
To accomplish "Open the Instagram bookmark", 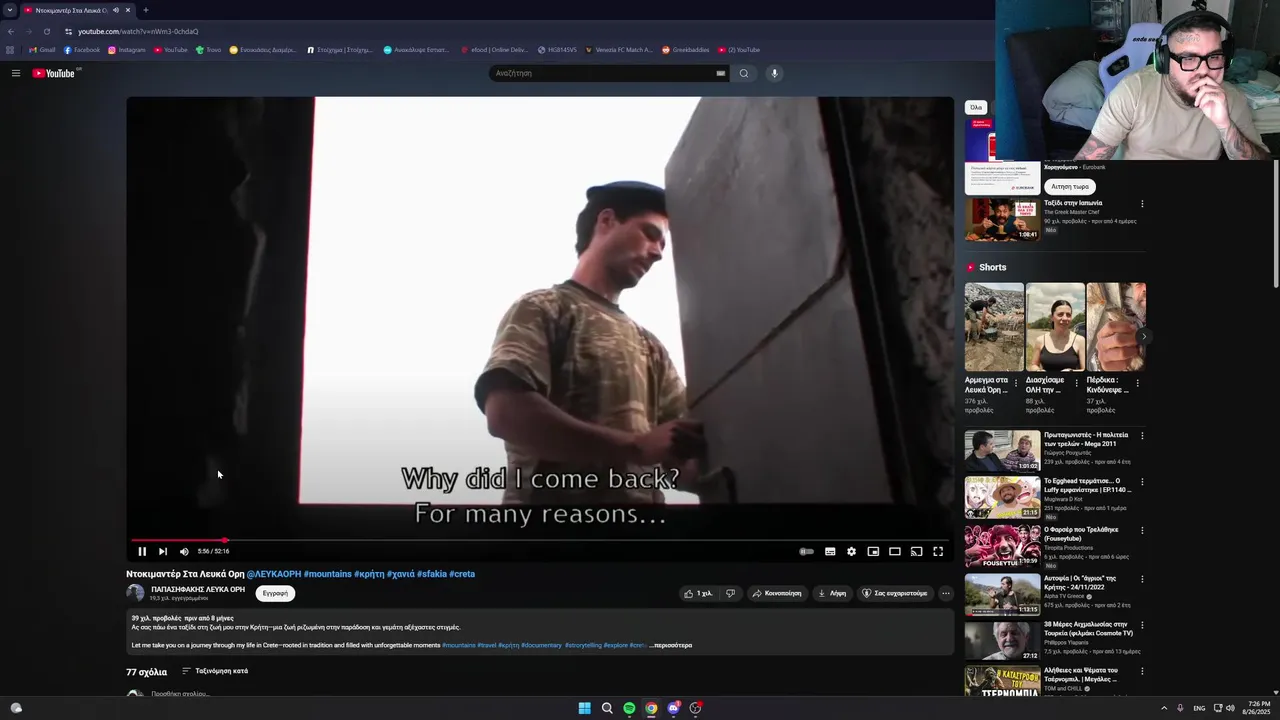I will [x=127, y=50].
